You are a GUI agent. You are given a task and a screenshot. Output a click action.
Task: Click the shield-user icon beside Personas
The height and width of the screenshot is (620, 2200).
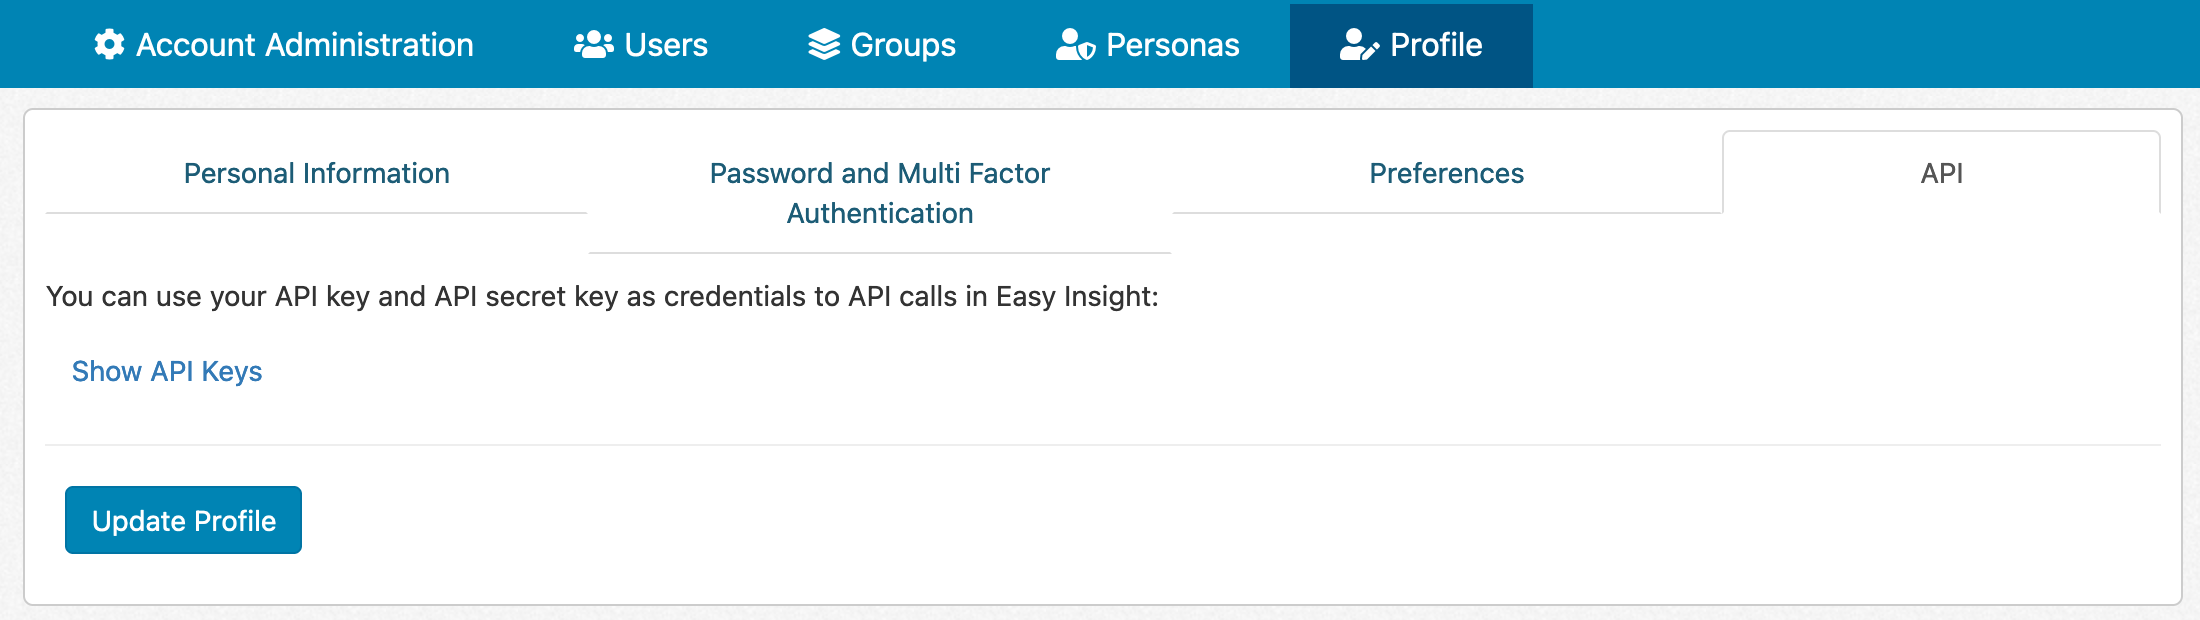point(1074,44)
